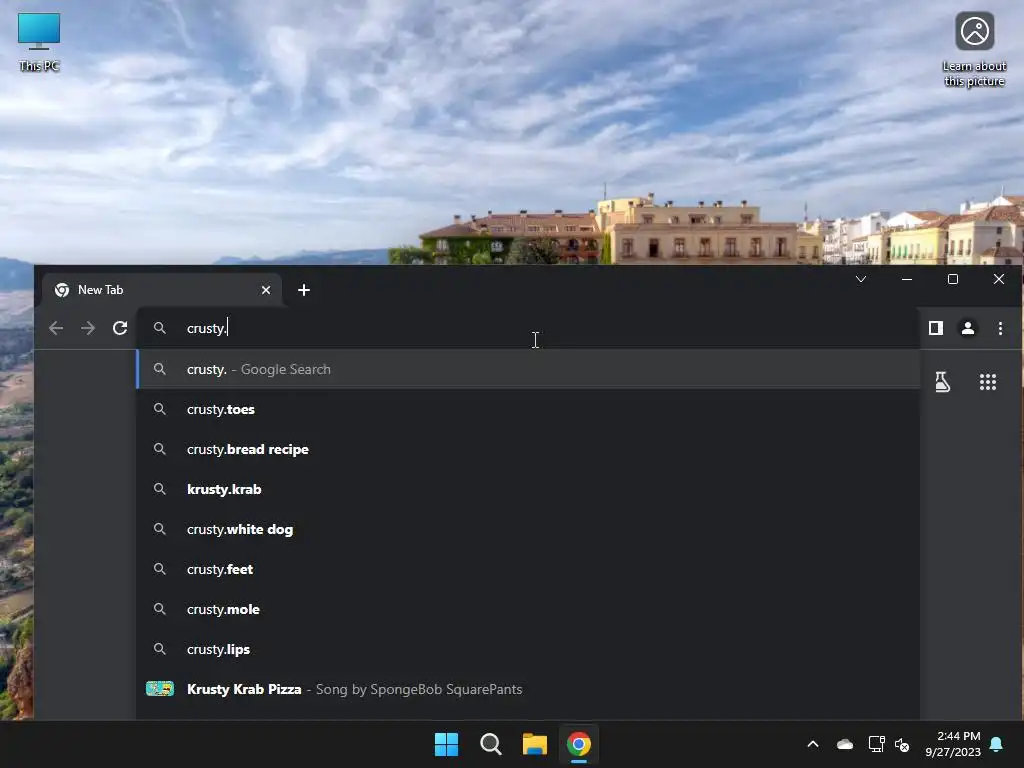Minimize the Chrome window

point(906,279)
